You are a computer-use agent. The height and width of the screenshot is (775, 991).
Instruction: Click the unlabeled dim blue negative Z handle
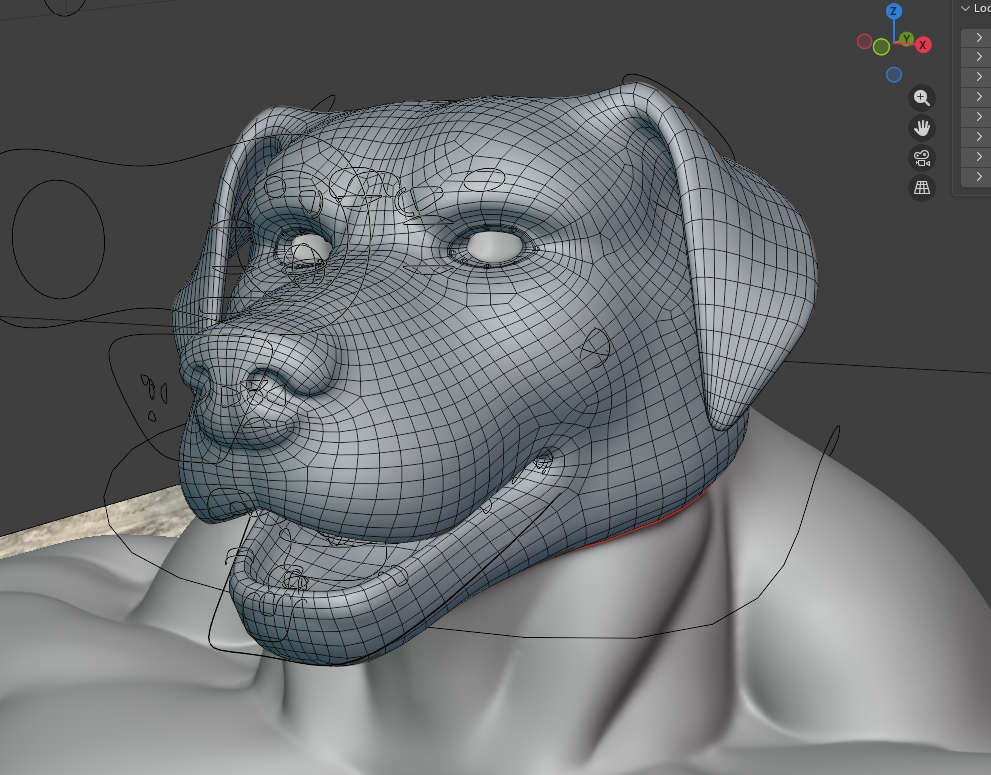point(894,75)
